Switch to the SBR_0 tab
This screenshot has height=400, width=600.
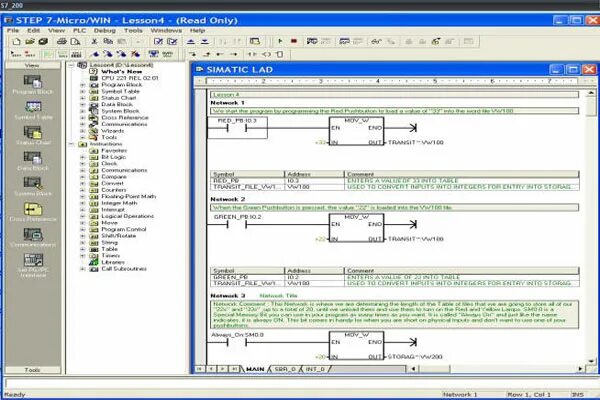285,369
